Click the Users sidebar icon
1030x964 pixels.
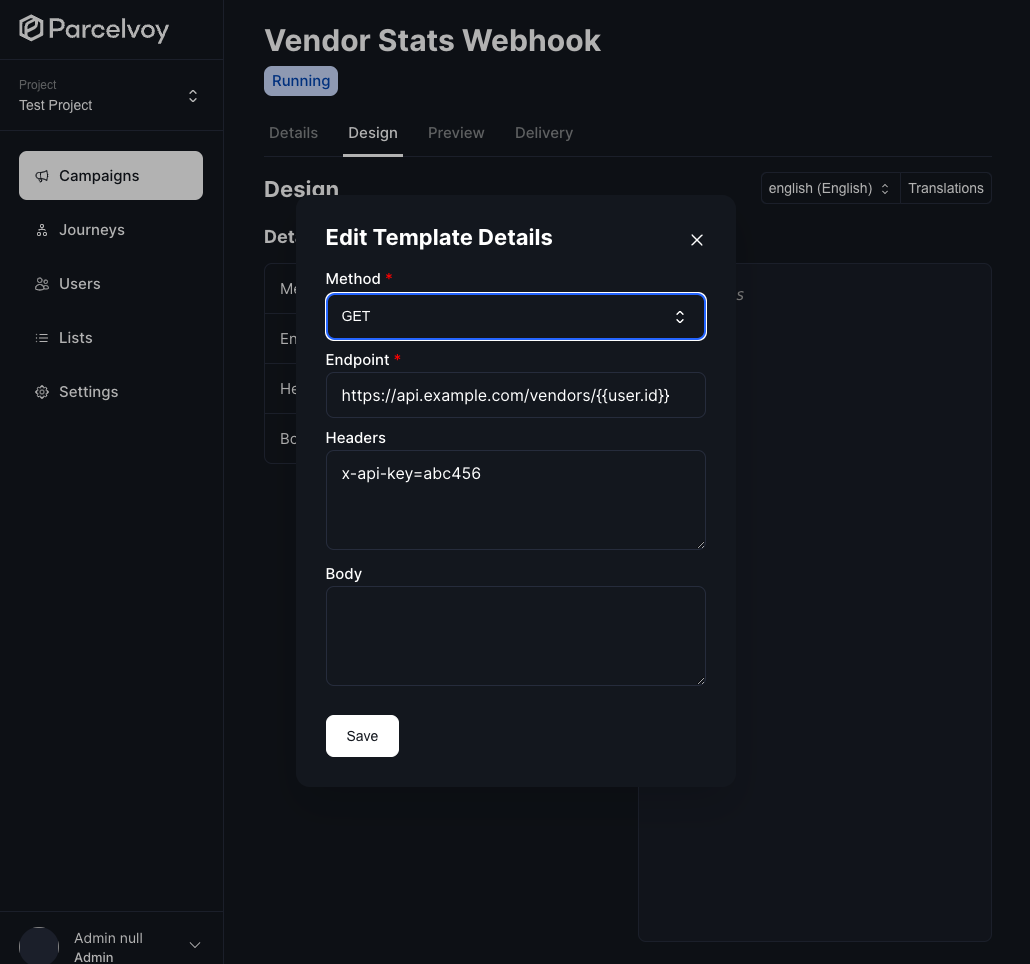42,284
